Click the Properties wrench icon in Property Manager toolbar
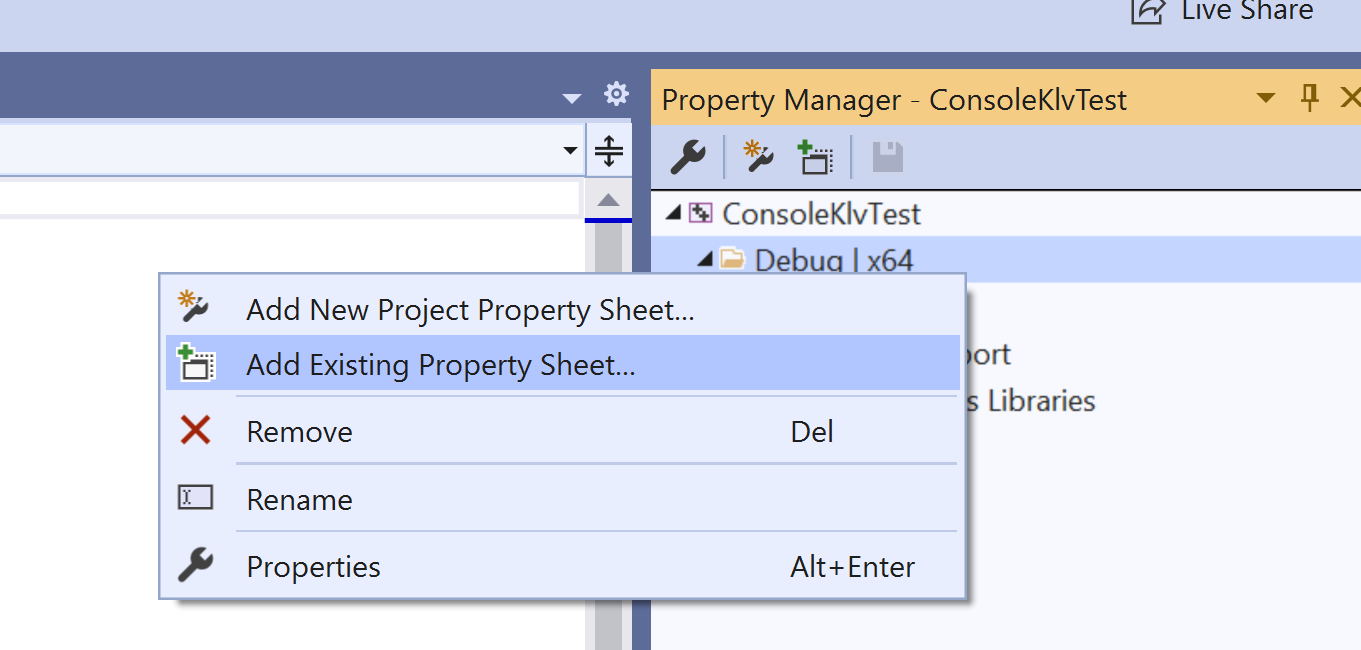 pyautogui.click(x=686, y=156)
